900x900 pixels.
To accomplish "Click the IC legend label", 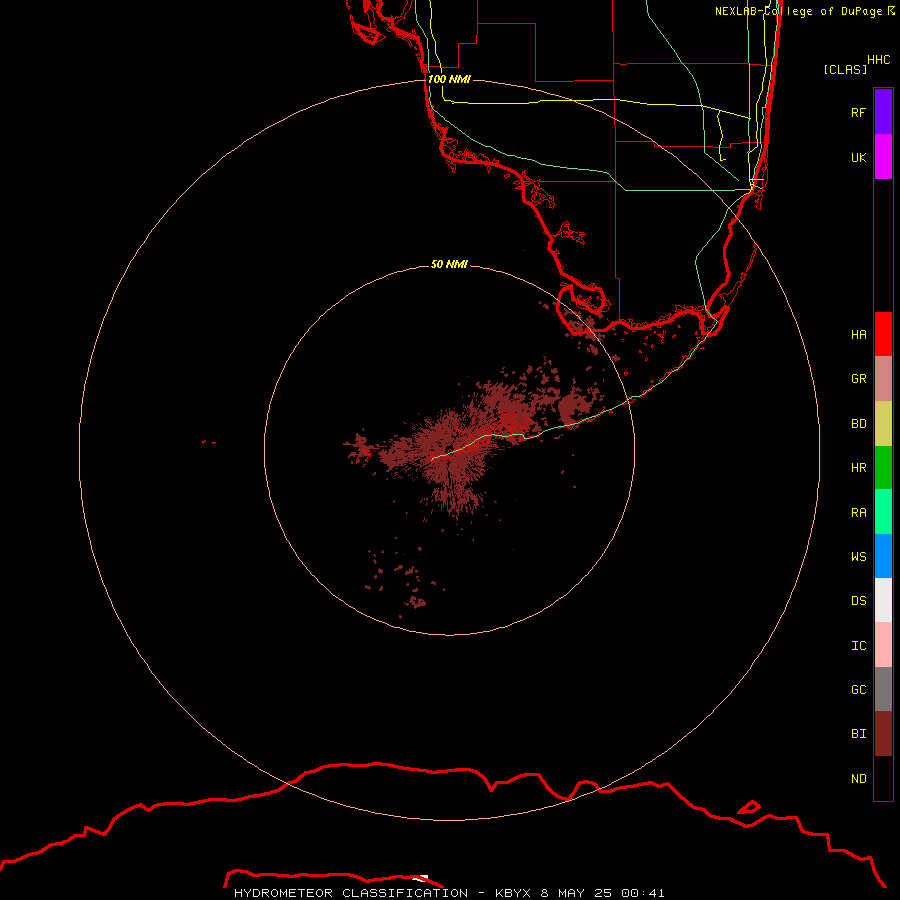I will (x=859, y=646).
